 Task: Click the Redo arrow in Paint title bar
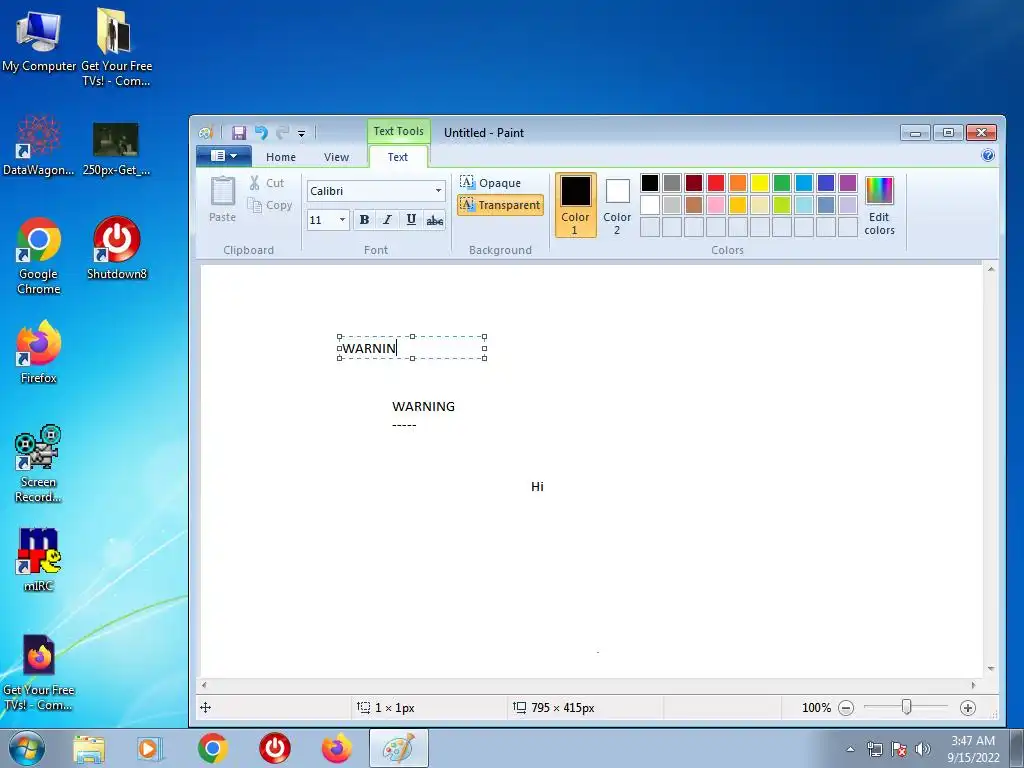click(282, 133)
